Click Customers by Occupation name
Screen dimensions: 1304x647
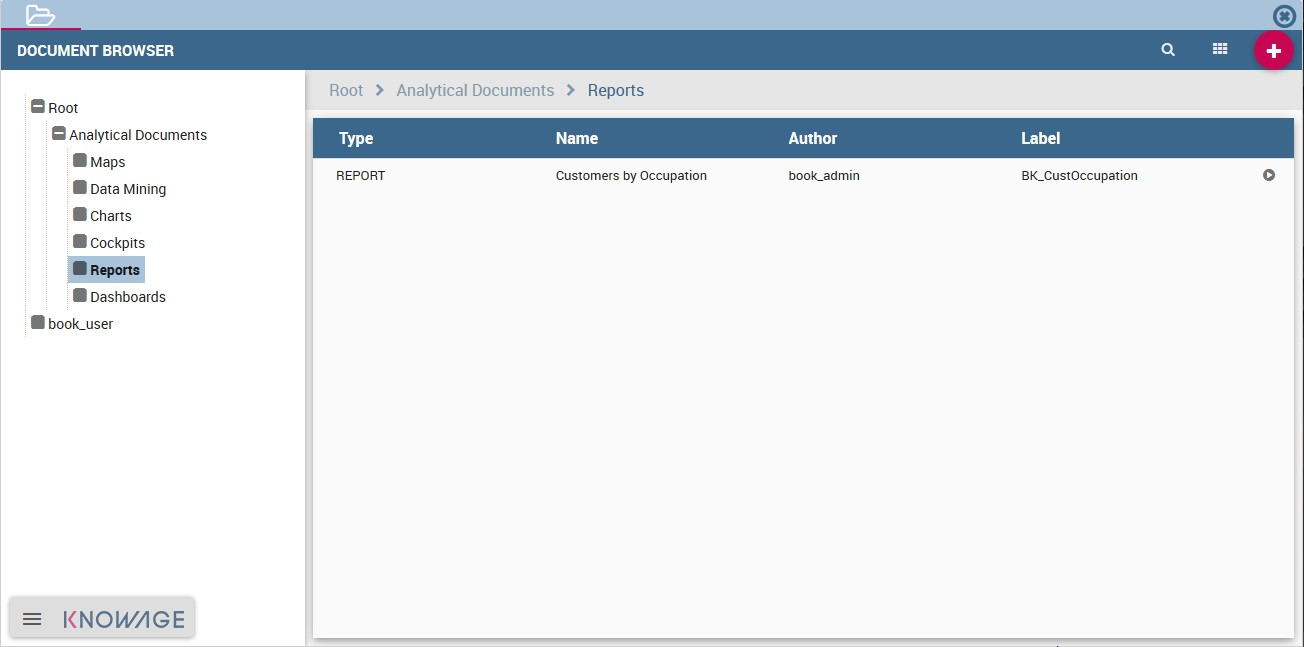(x=631, y=176)
